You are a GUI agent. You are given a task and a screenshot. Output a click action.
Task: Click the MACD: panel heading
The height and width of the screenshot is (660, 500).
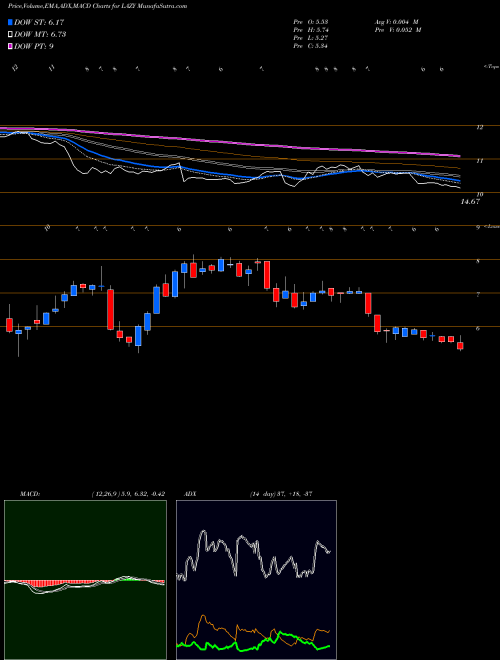29,494
